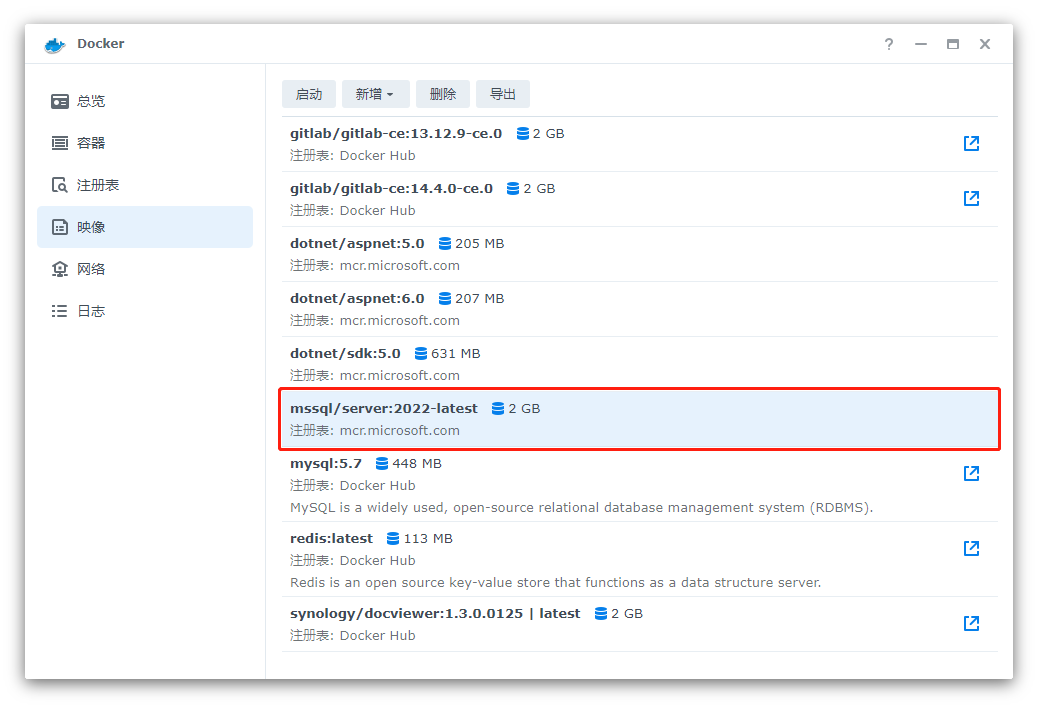The image size is (1051, 713).
Task: Select image mssql/server:2022-latest
Action: 639,419
